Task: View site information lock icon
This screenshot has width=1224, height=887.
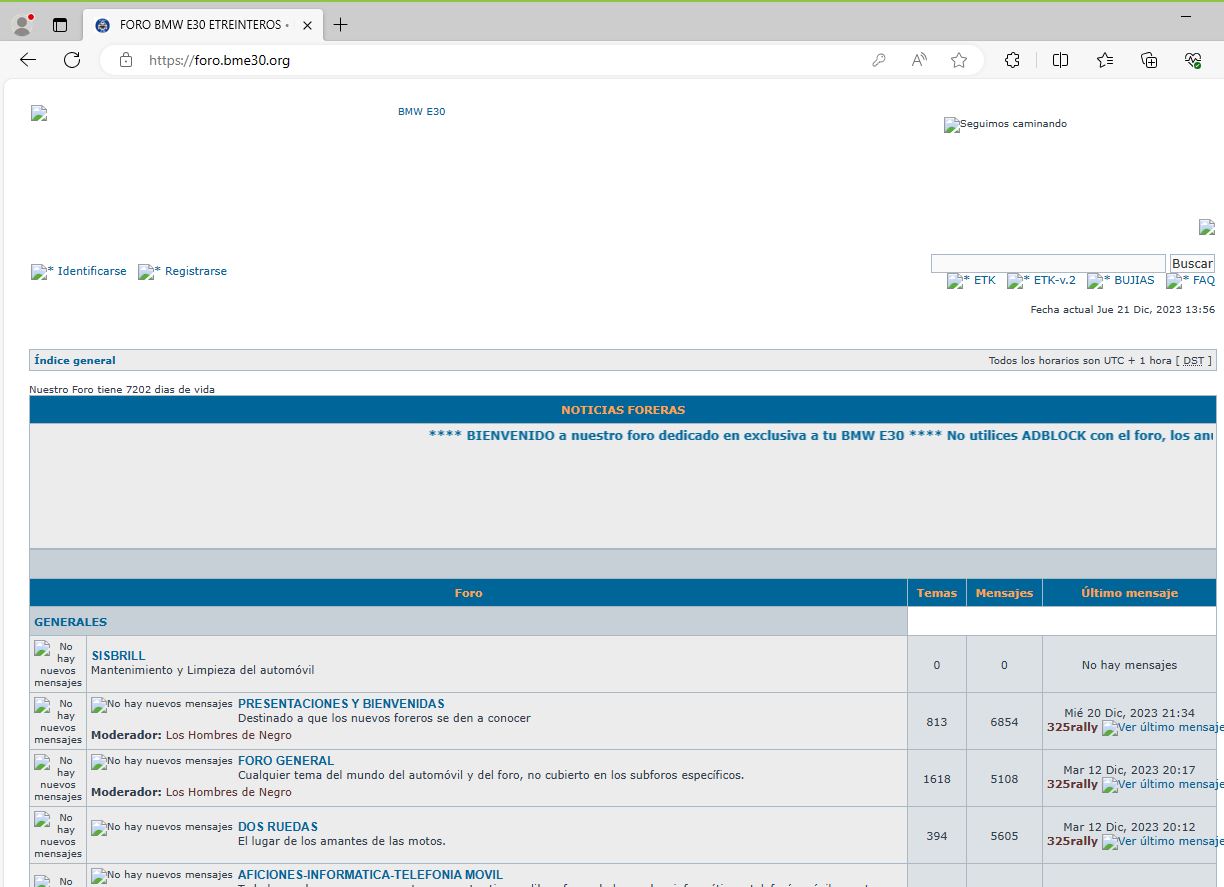Action: tap(126, 60)
